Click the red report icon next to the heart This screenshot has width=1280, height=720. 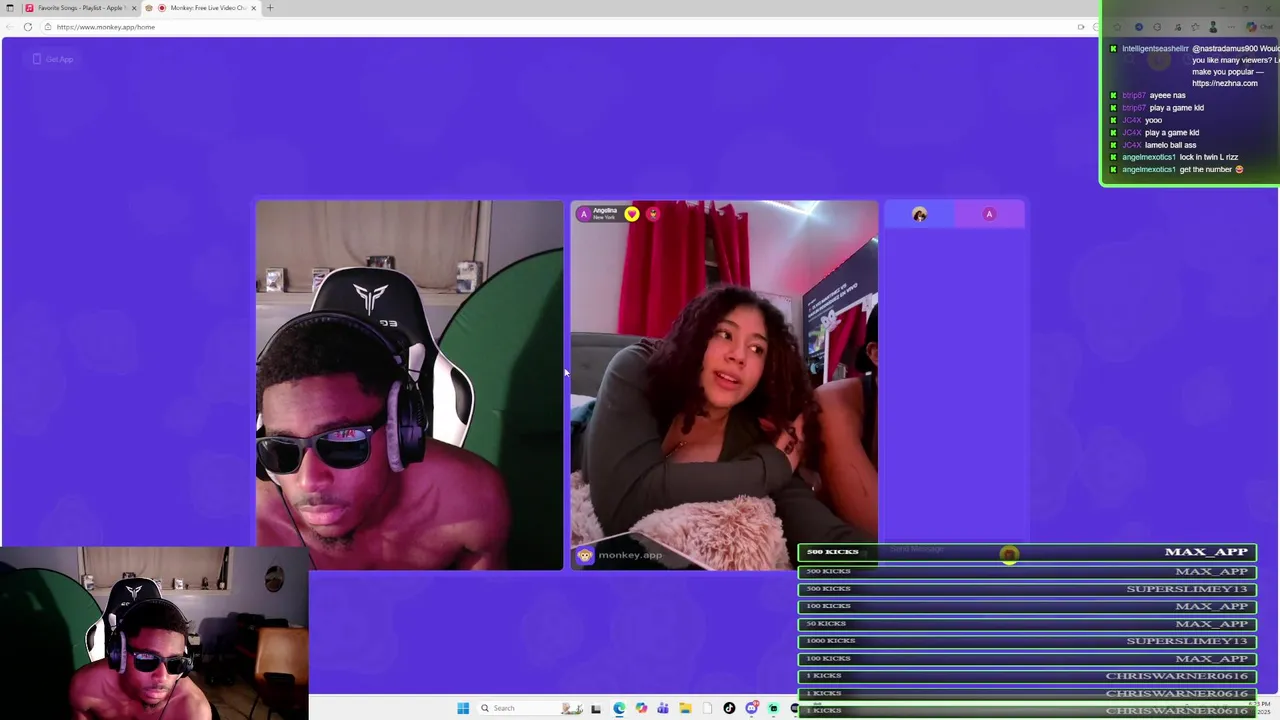coord(653,214)
